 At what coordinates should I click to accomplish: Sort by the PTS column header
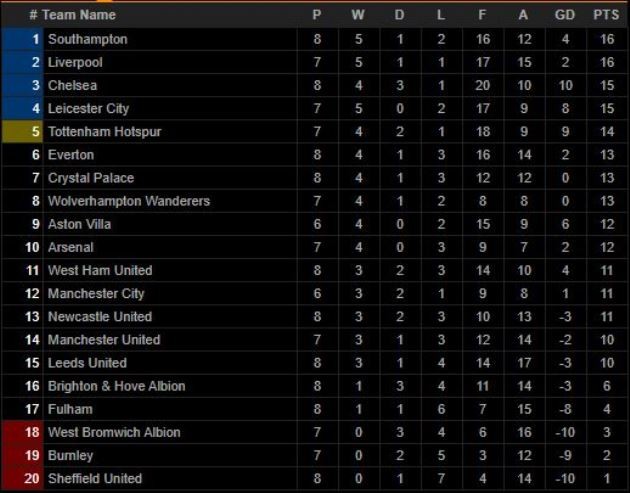(x=606, y=15)
